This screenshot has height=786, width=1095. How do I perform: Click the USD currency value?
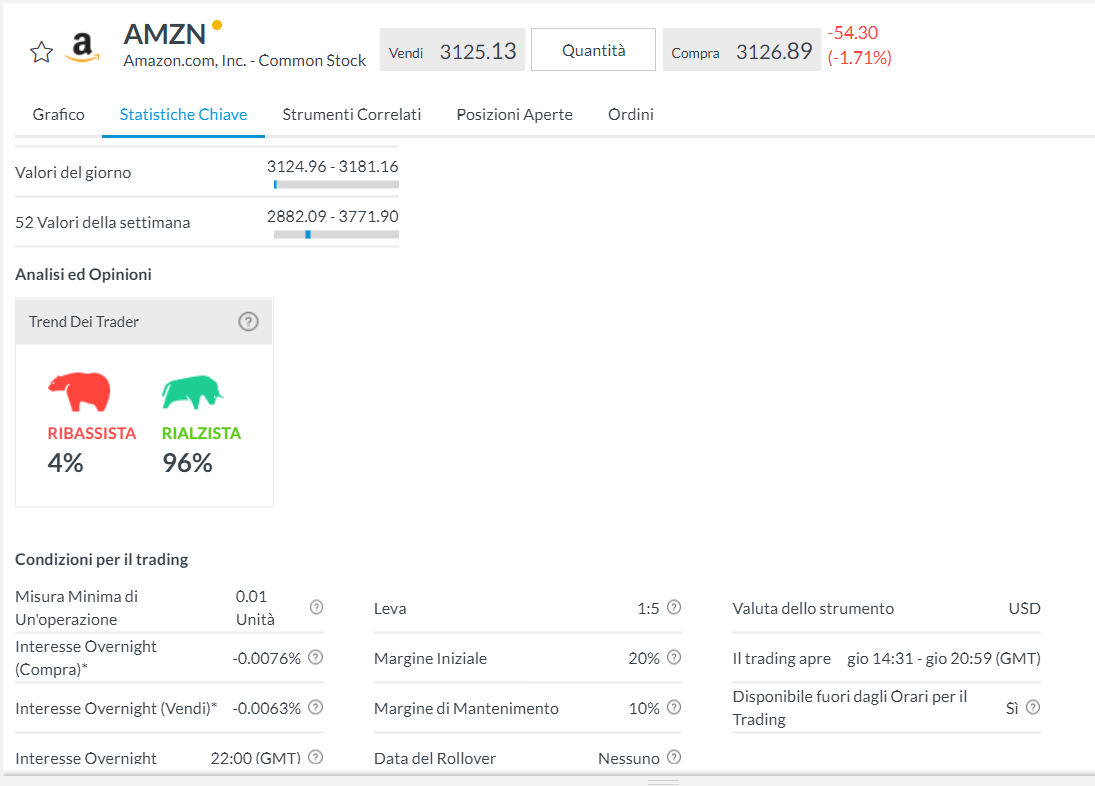coord(1024,609)
